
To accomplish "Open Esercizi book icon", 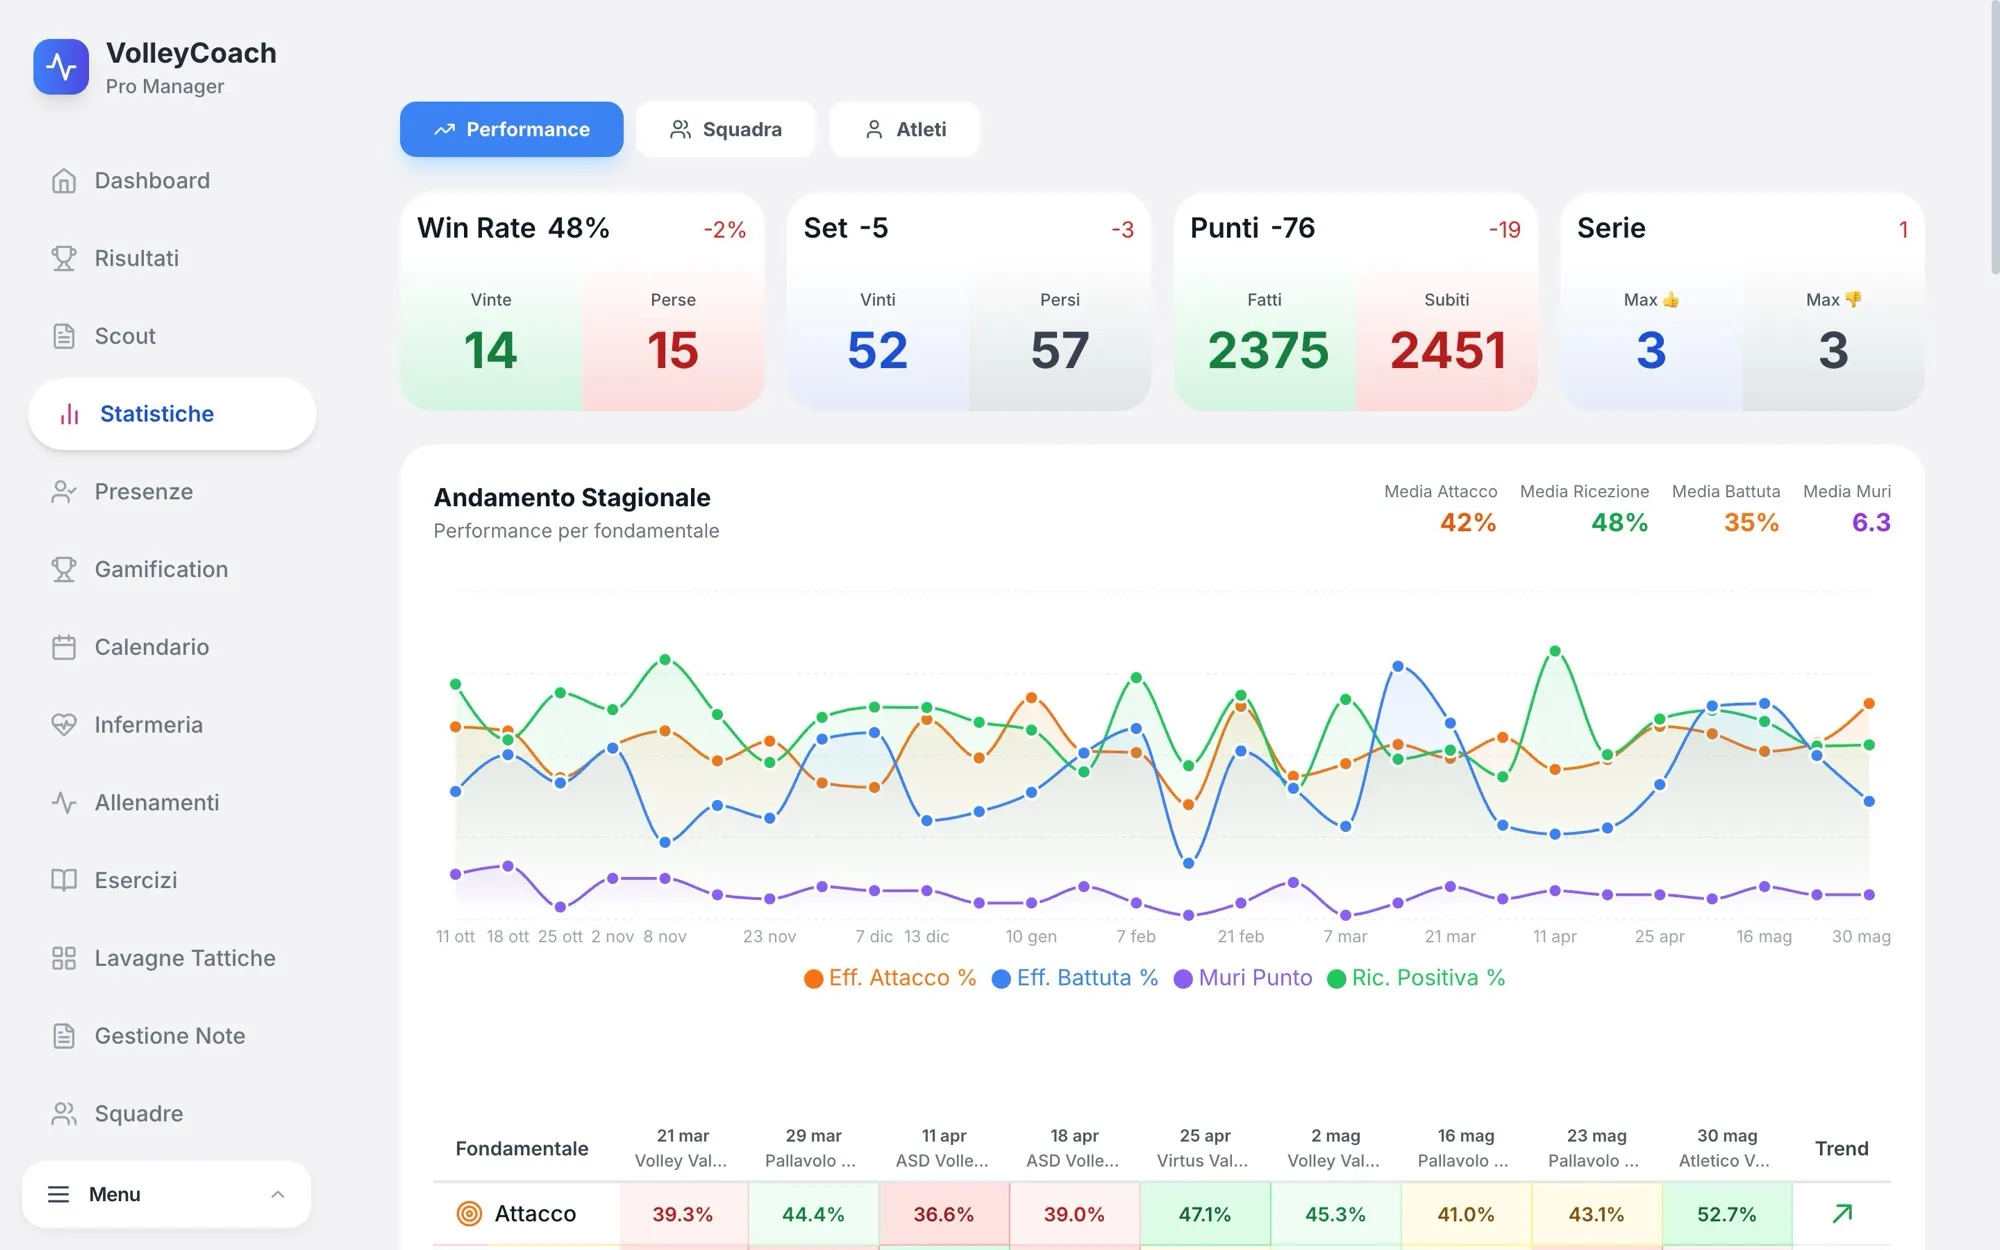I will click(x=64, y=880).
